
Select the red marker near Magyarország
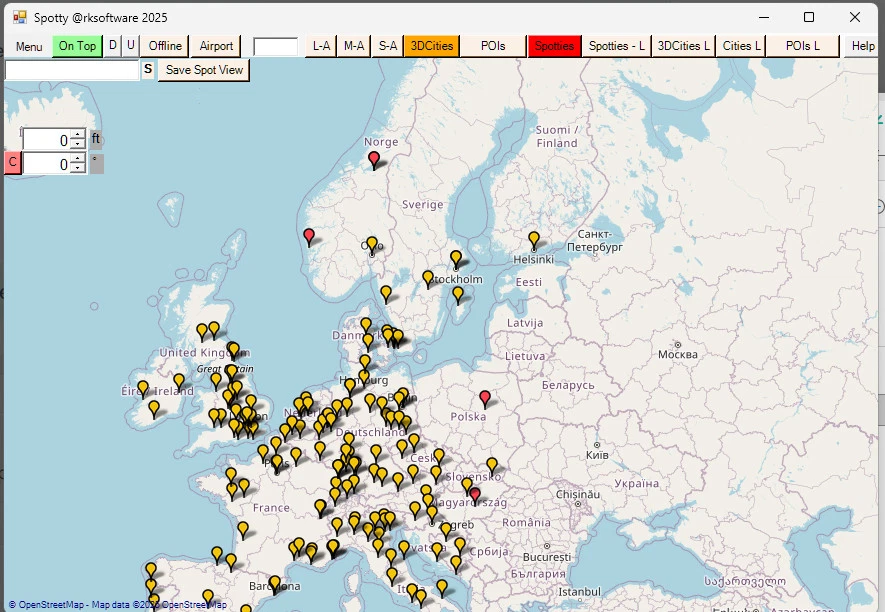coord(475,491)
